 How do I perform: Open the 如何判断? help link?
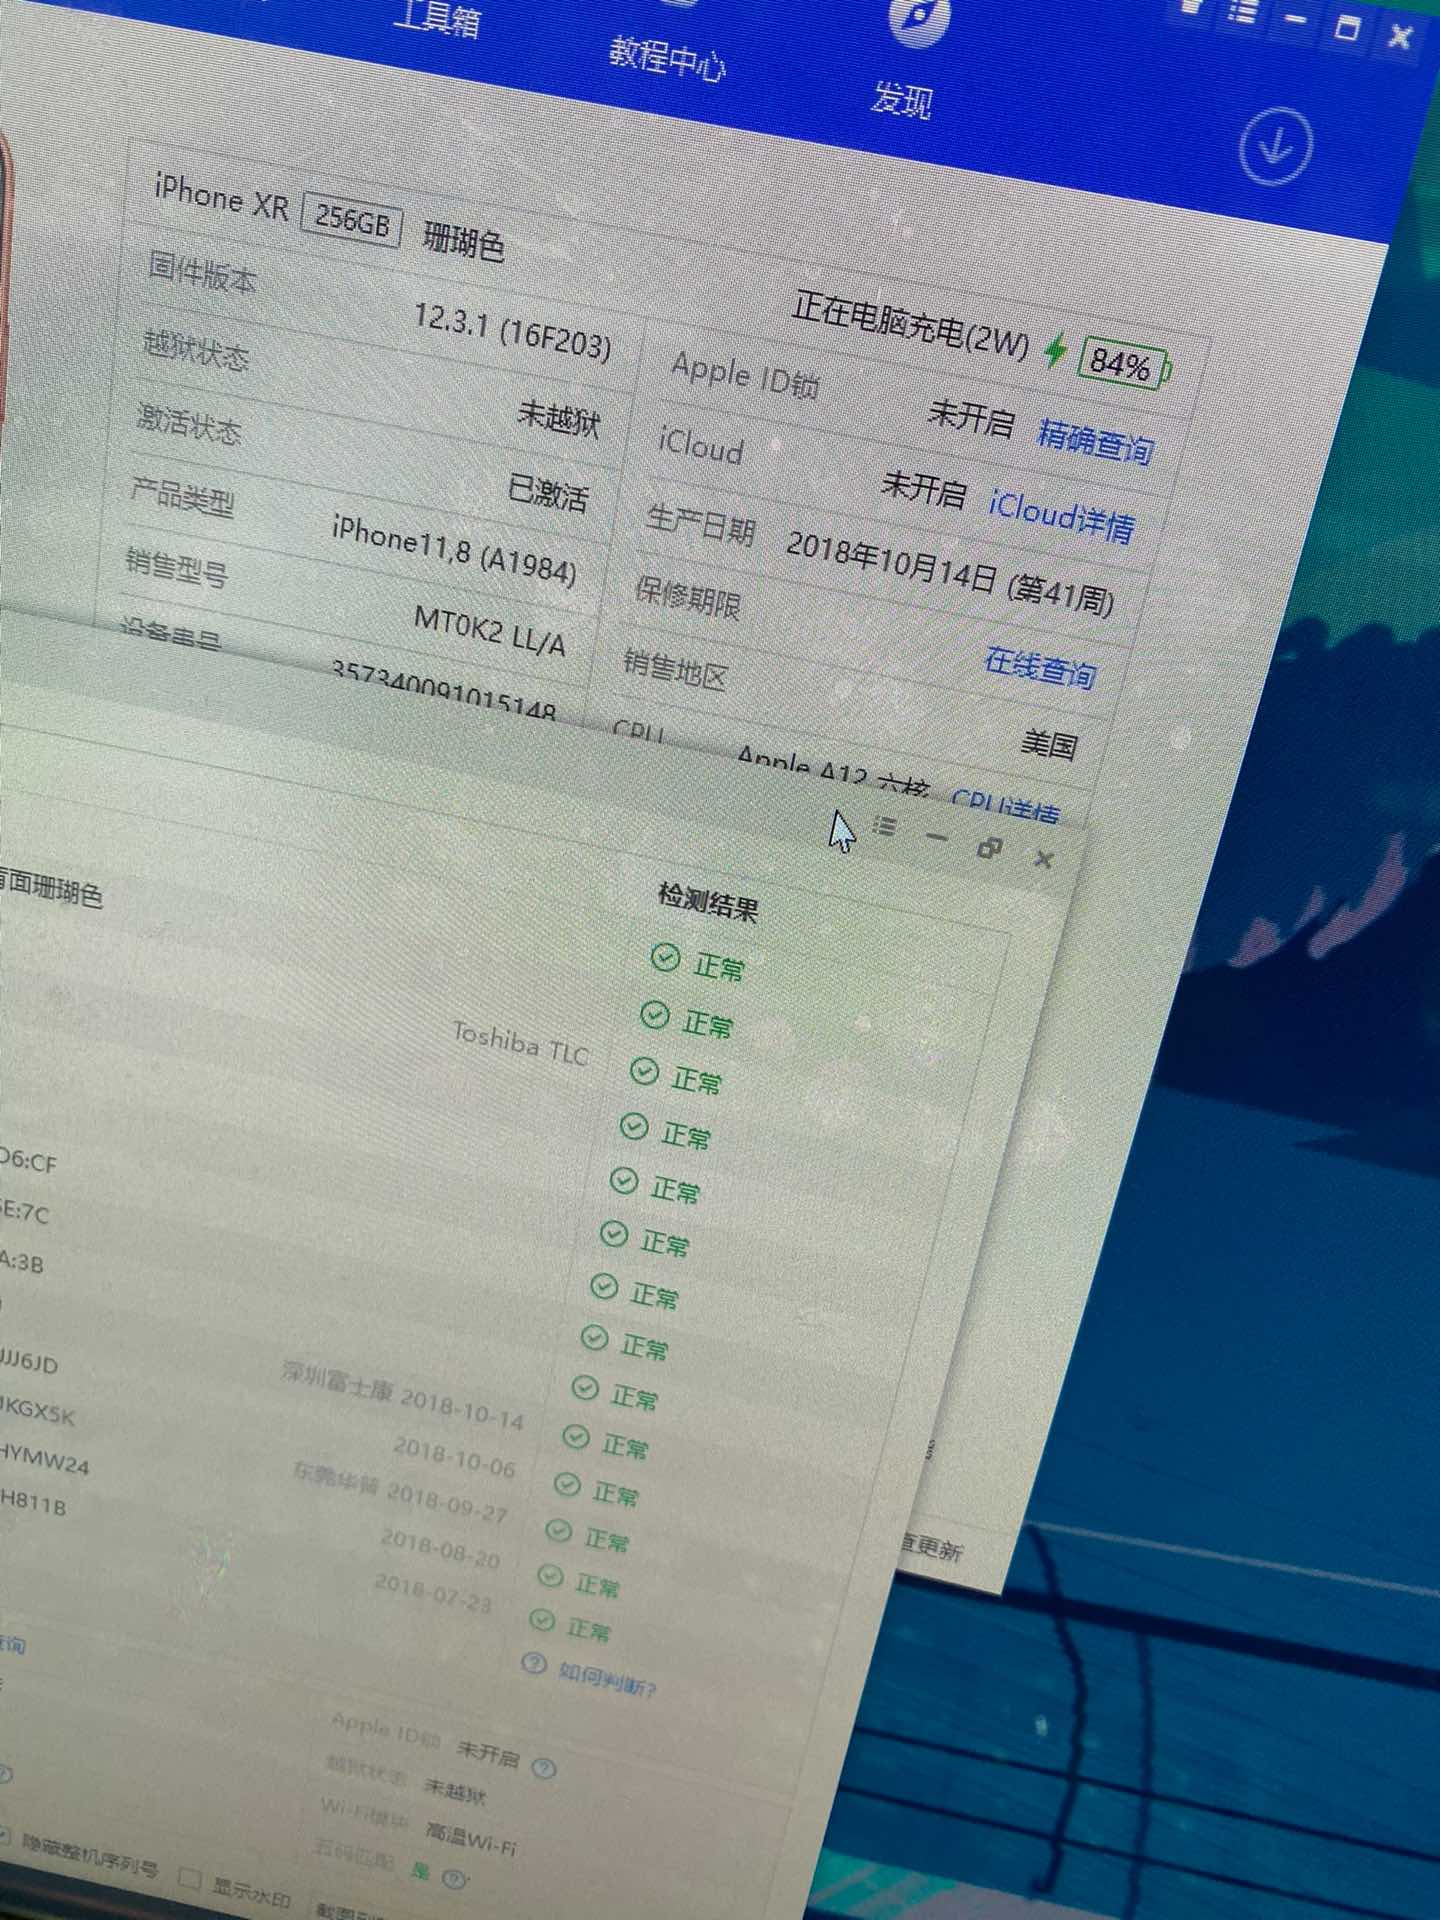pos(607,1680)
